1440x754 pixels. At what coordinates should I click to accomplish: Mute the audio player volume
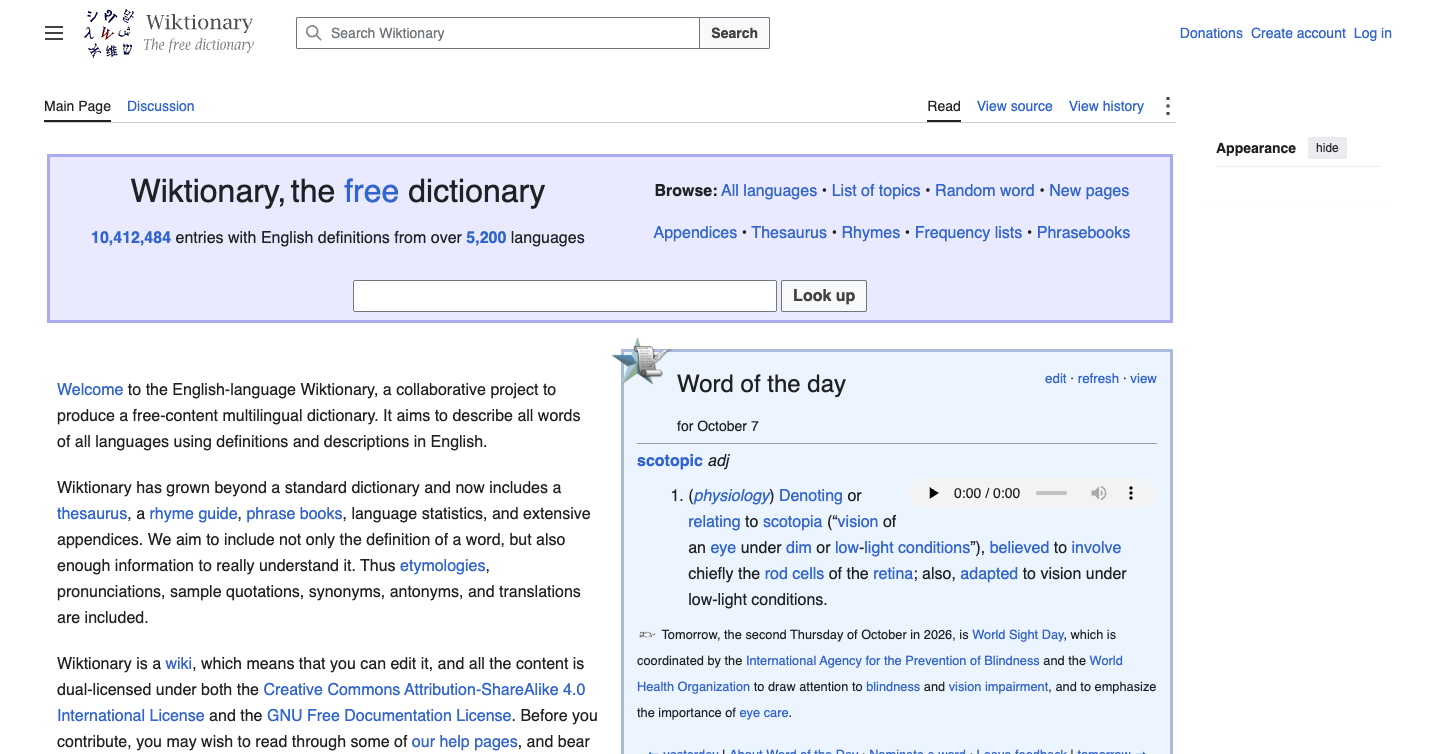1099,493
